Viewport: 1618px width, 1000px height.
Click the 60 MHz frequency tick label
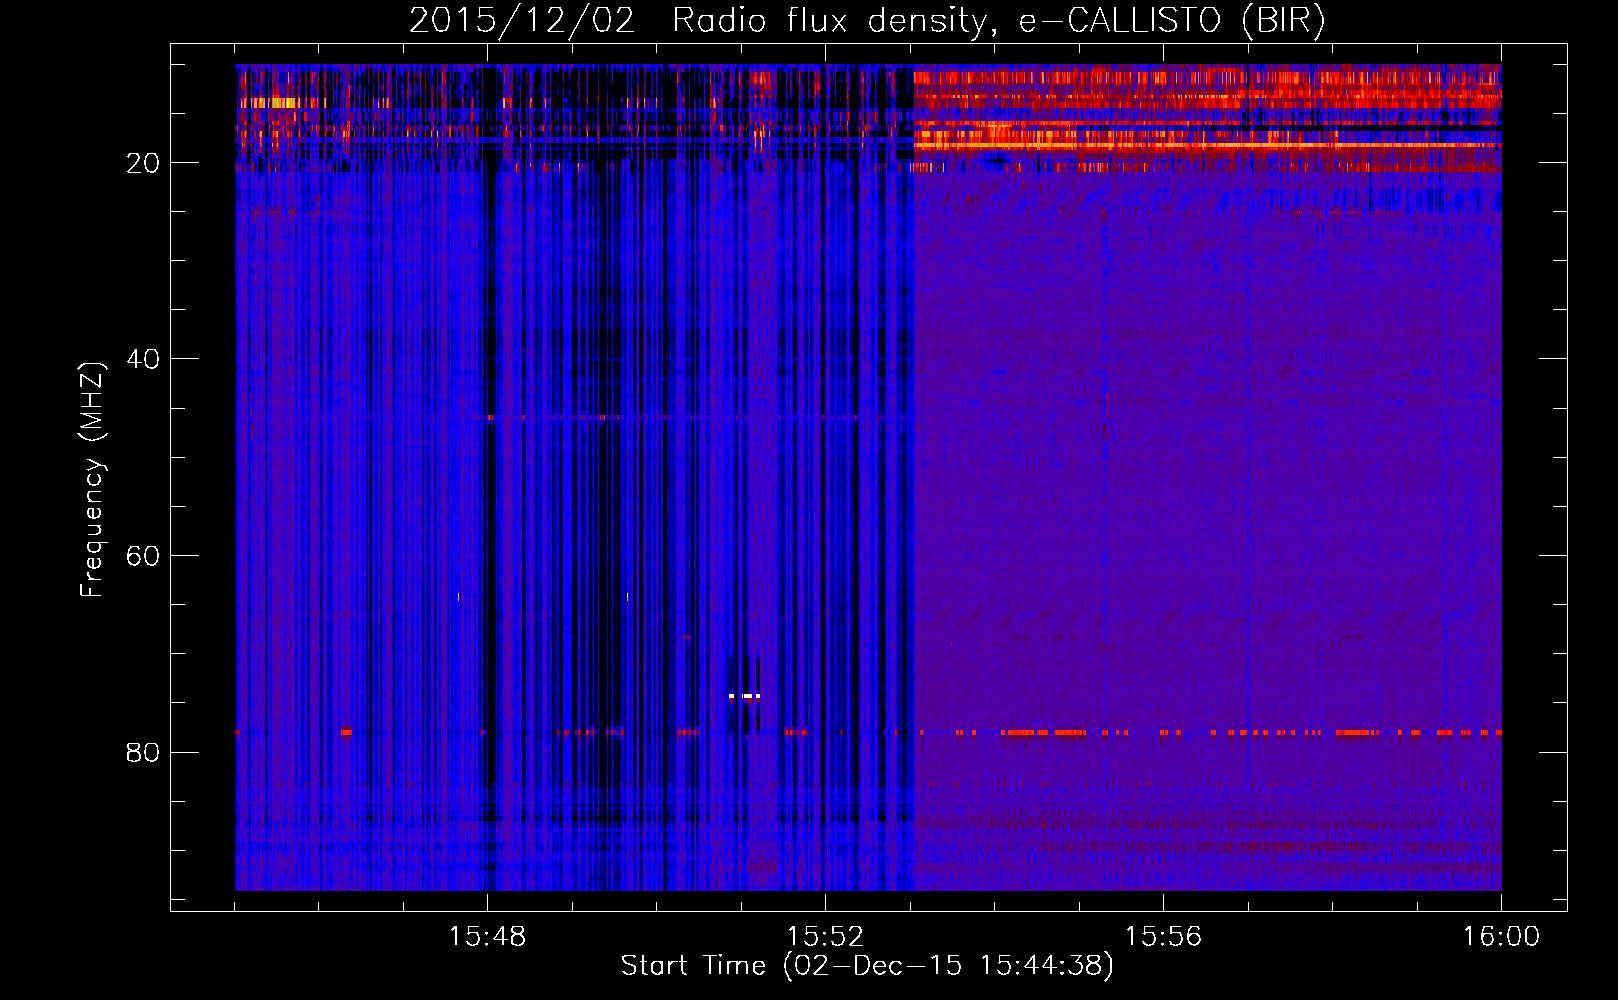pyautogui.click(x=143, y=556)
